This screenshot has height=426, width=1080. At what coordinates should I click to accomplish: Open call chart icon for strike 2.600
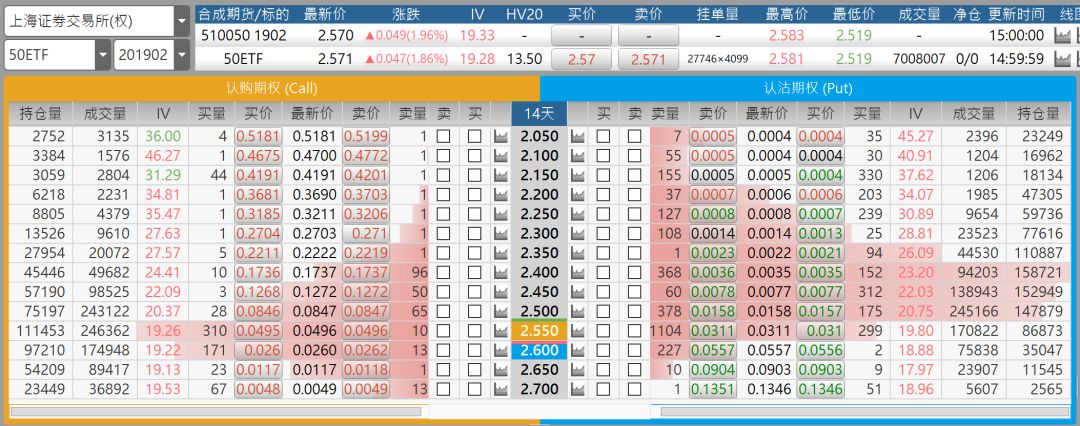point(501,350)
